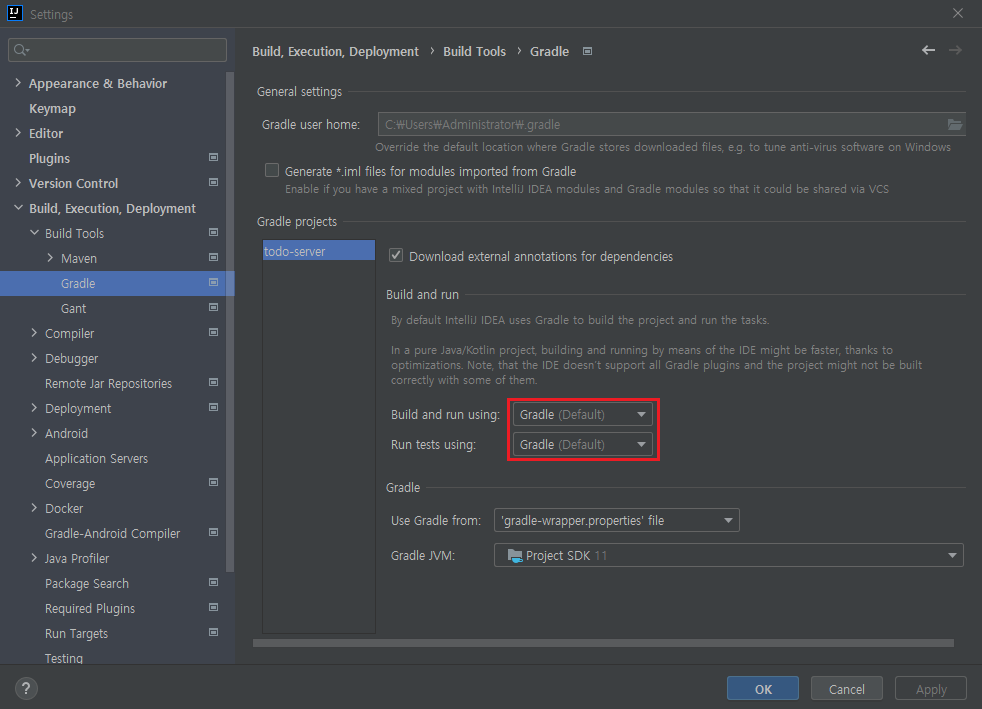This screenshot has height=709, width=982.
Task: Expand the Java Profiler node chevron
Action: tap(34, 559)
